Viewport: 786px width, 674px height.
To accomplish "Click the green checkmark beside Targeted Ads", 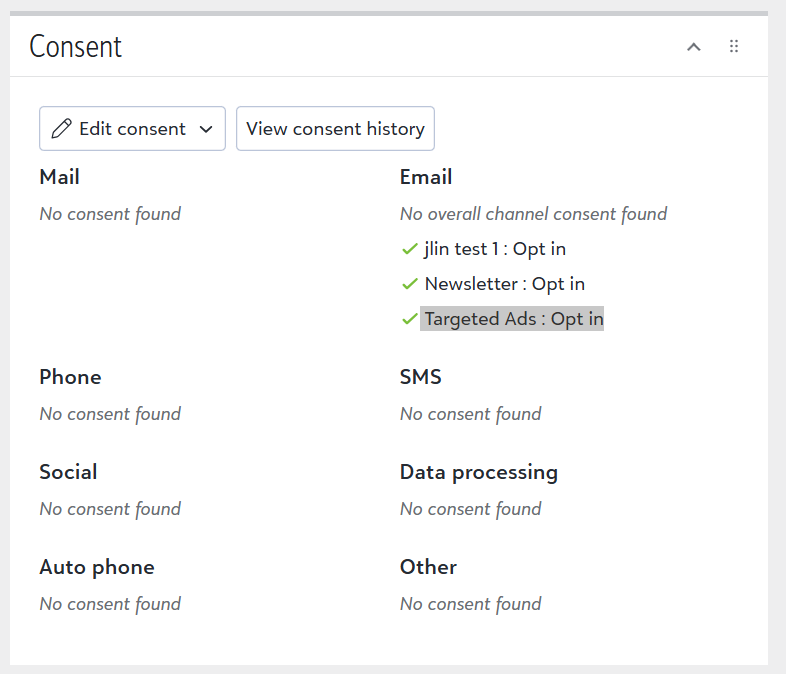I will 409,319.
